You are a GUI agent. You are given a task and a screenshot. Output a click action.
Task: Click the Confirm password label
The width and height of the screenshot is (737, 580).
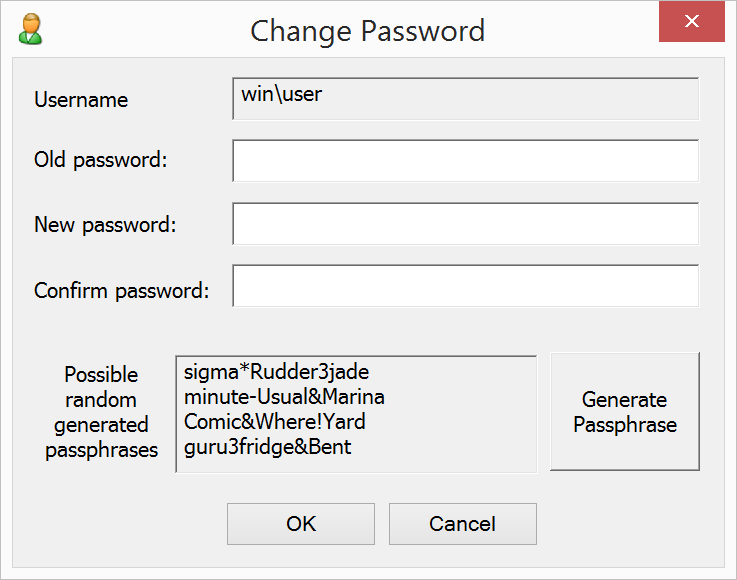[x=122, y=291]
